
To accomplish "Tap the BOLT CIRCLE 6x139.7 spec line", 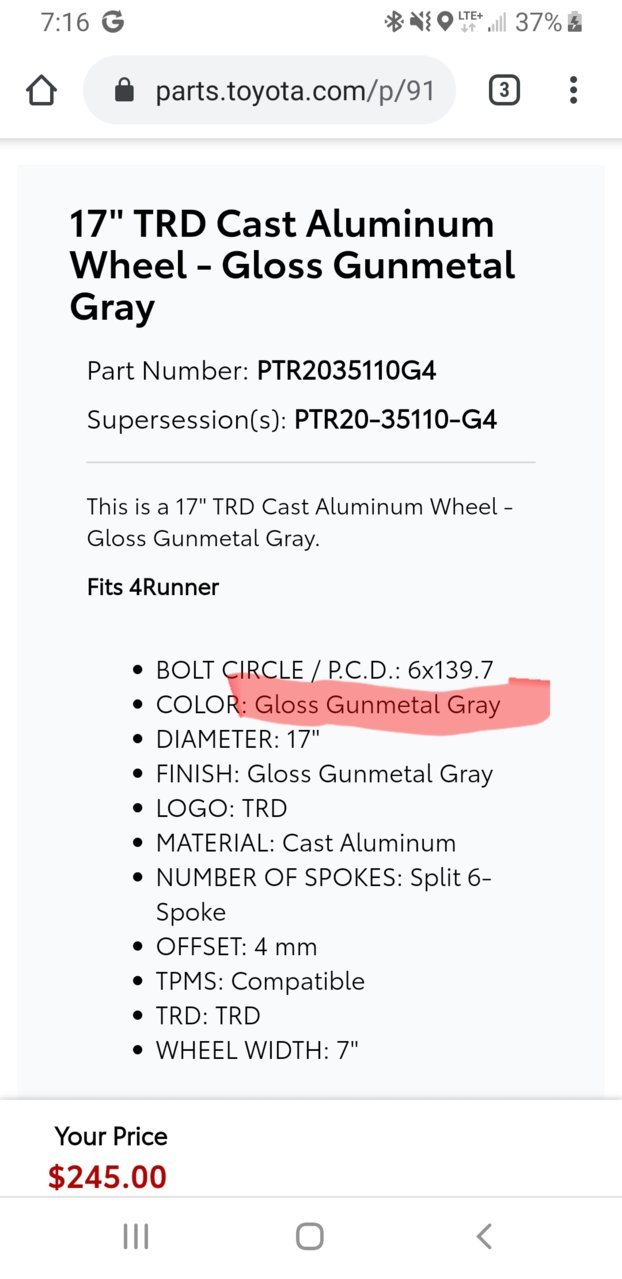I will click(325, 670).
